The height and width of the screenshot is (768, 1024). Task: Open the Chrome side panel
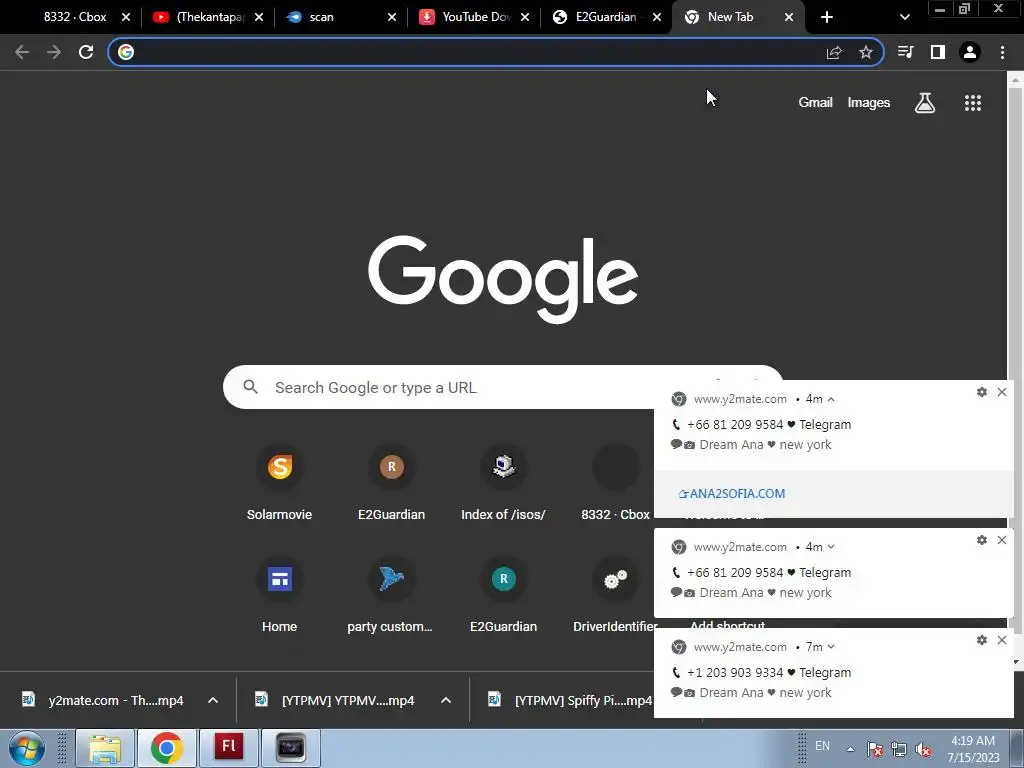(x=938, y=52)
